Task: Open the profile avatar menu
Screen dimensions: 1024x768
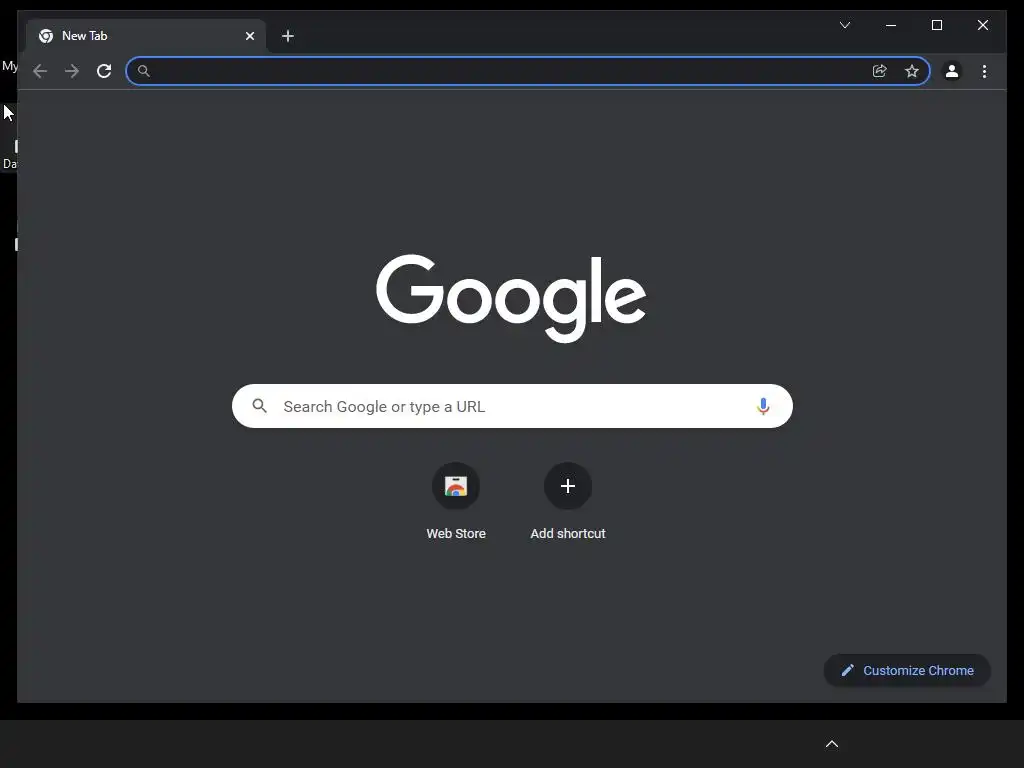Action: click(952, 71)
